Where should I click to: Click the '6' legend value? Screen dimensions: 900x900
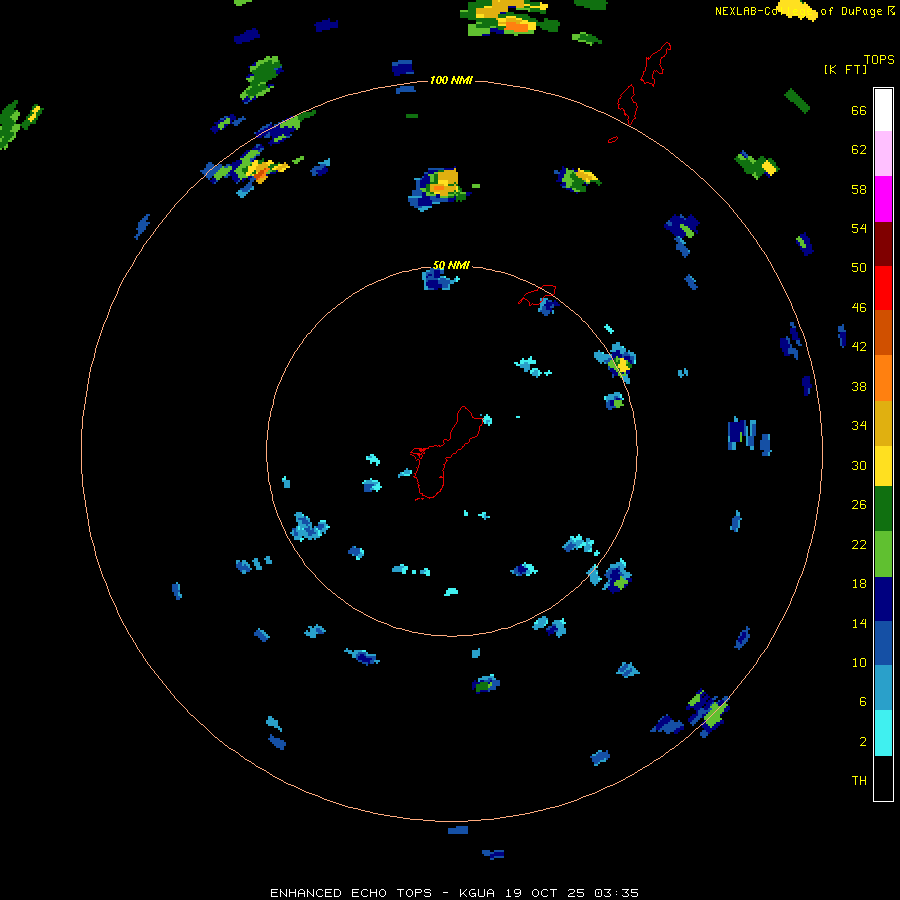click(x=863, y=701)
